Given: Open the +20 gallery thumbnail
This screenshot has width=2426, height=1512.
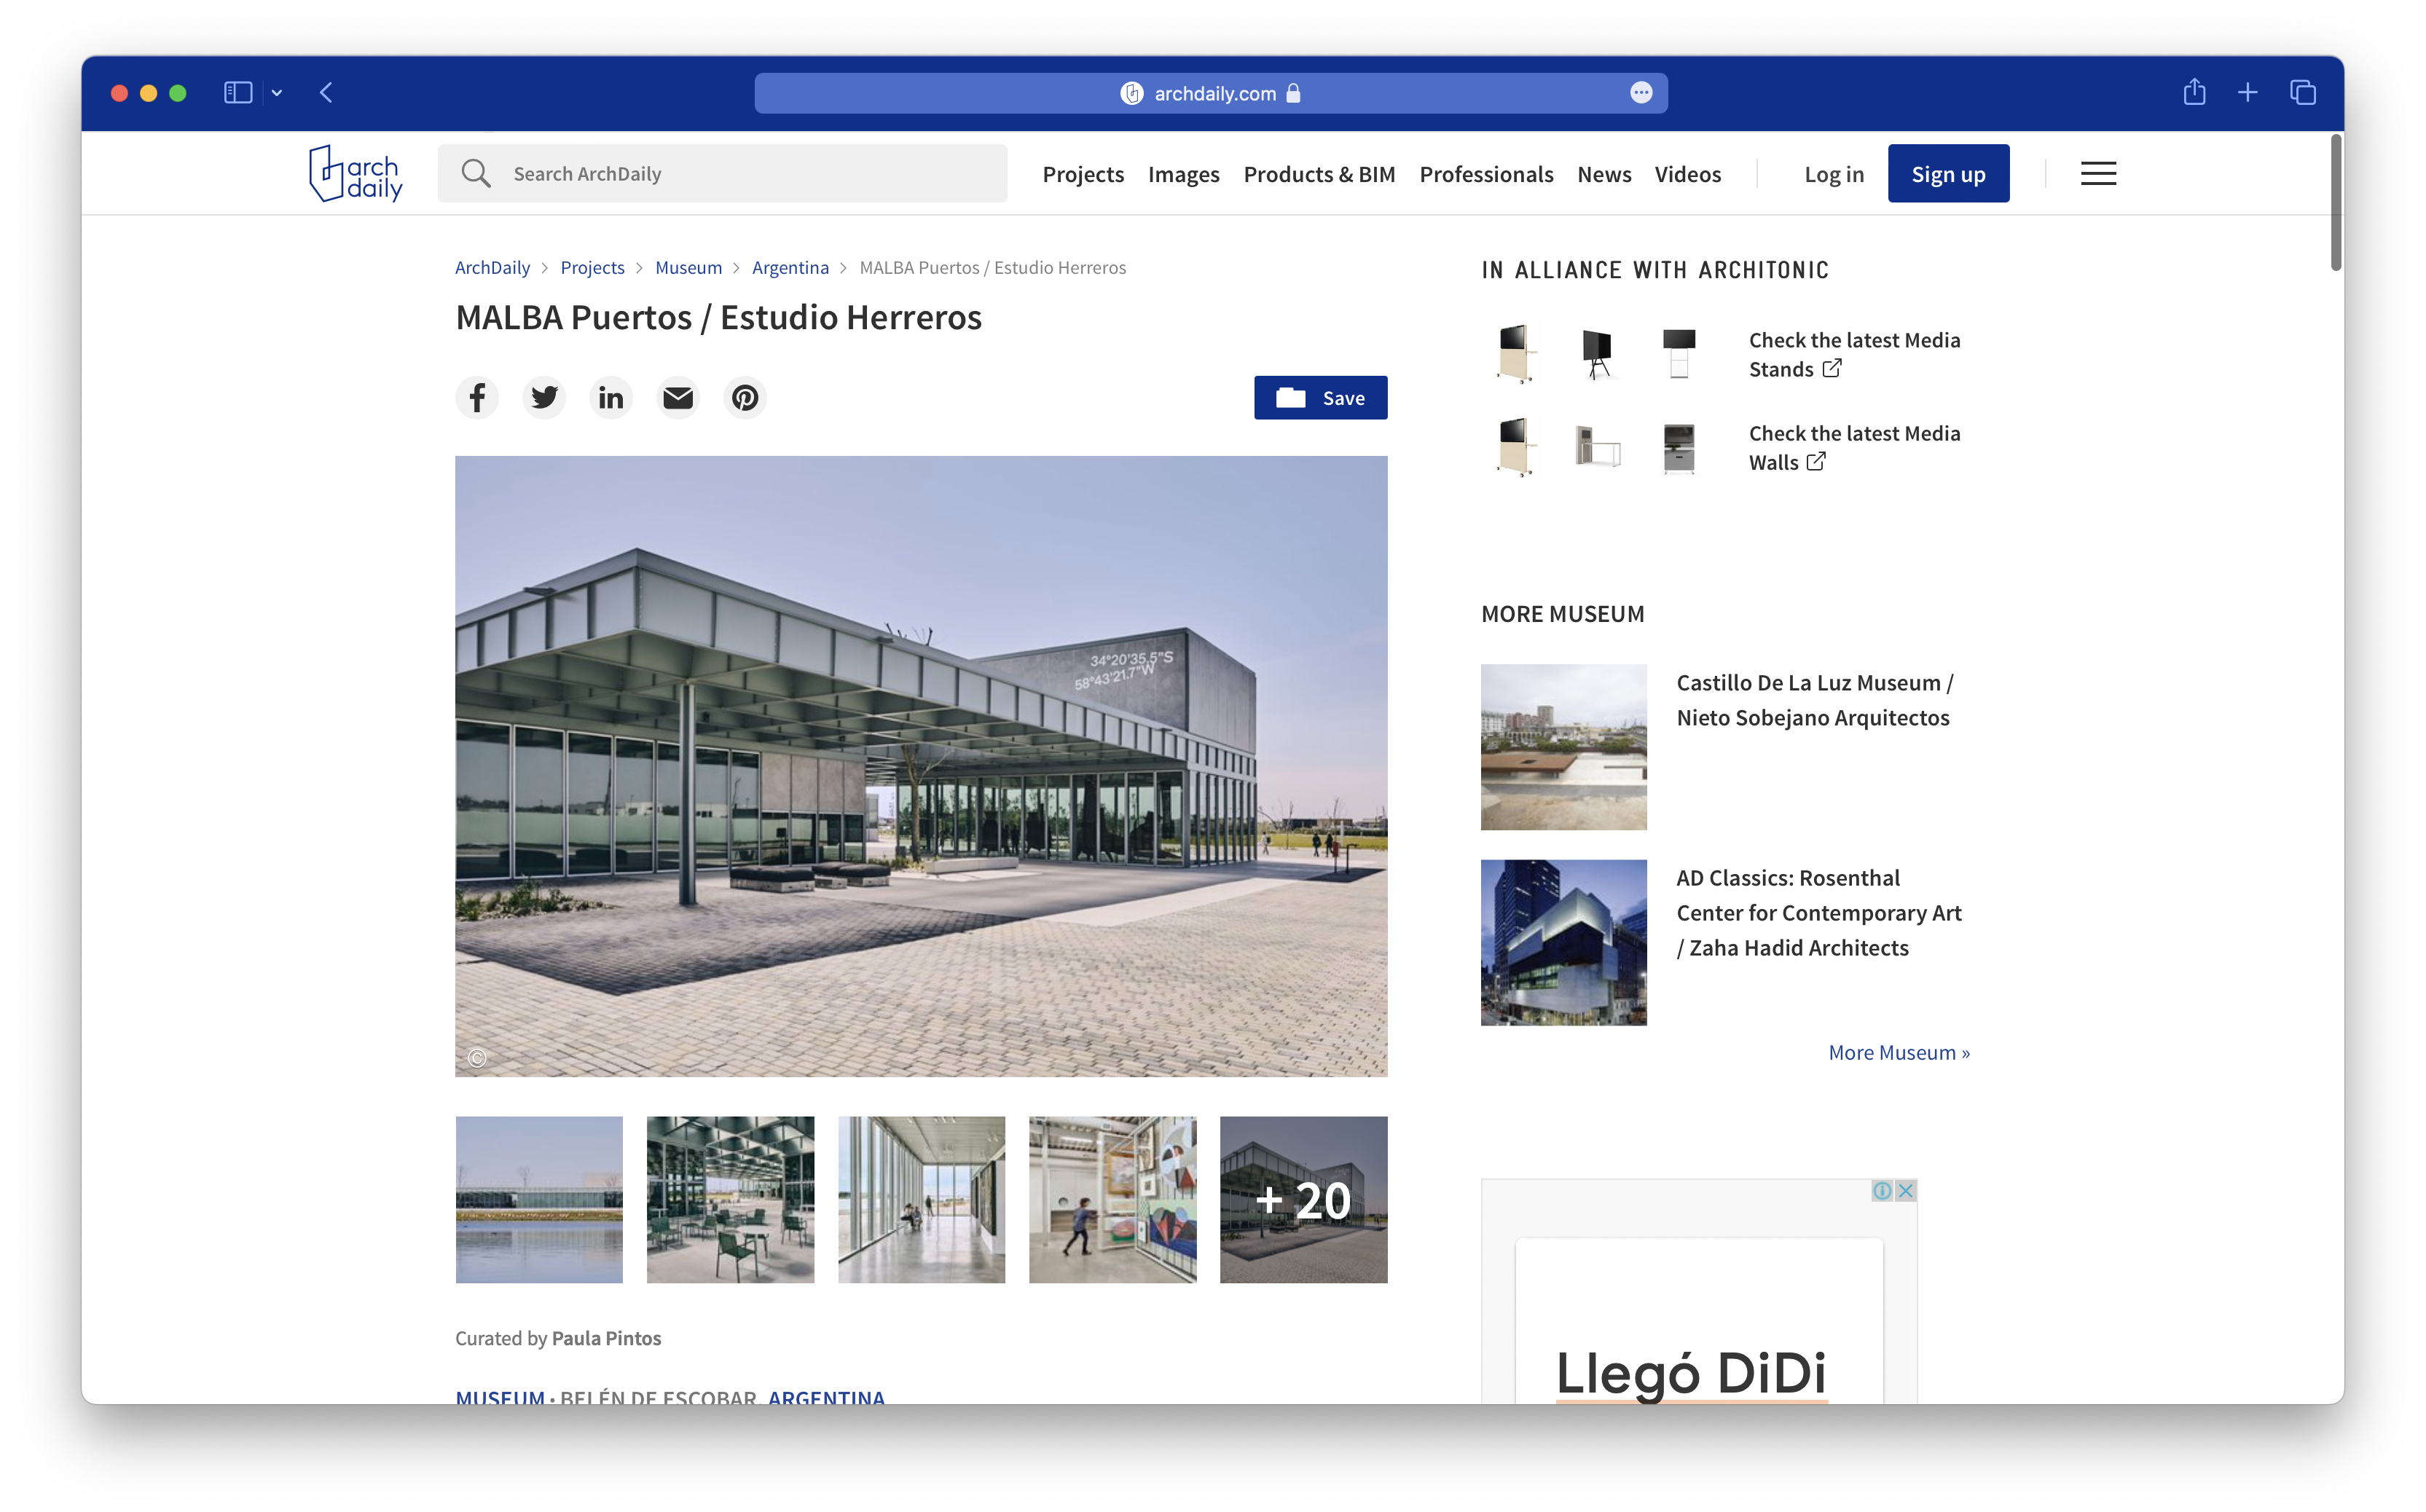Looking at the screenshot, I should click(1303, 1200).
